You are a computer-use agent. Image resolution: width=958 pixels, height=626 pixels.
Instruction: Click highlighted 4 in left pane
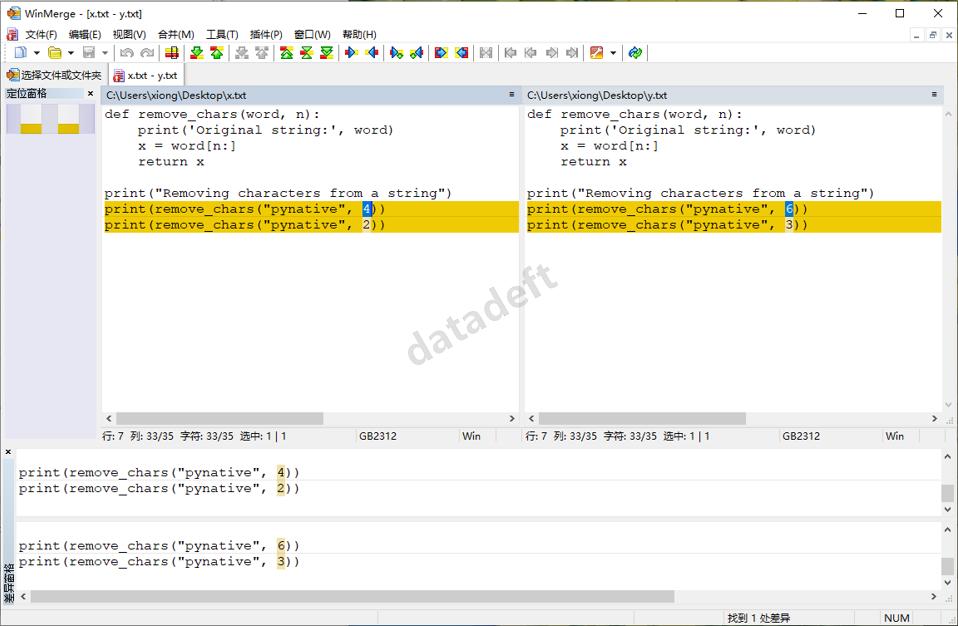(367, 209)
